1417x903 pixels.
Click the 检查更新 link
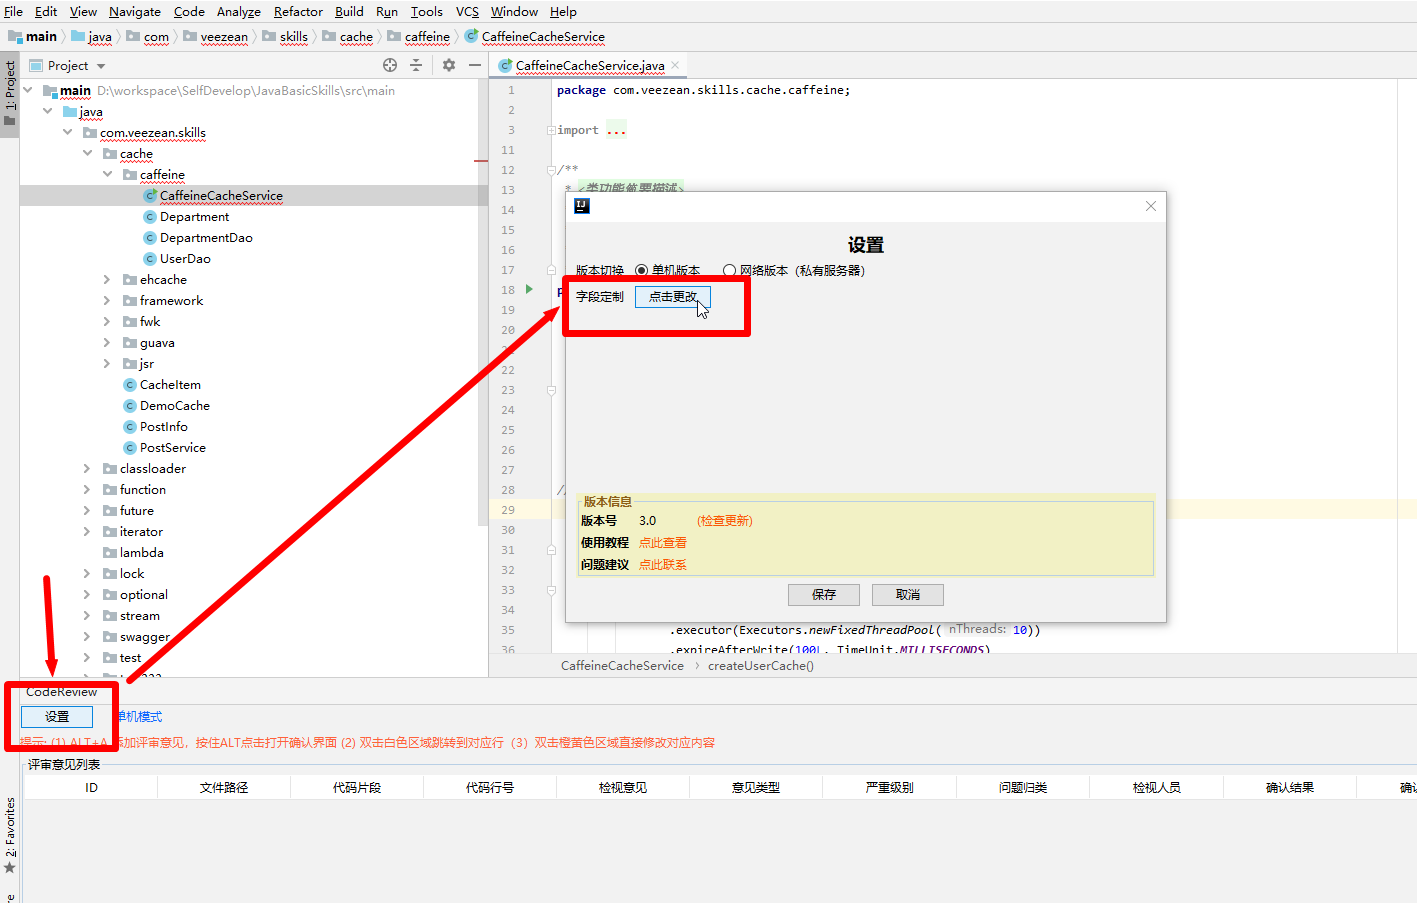724,520
